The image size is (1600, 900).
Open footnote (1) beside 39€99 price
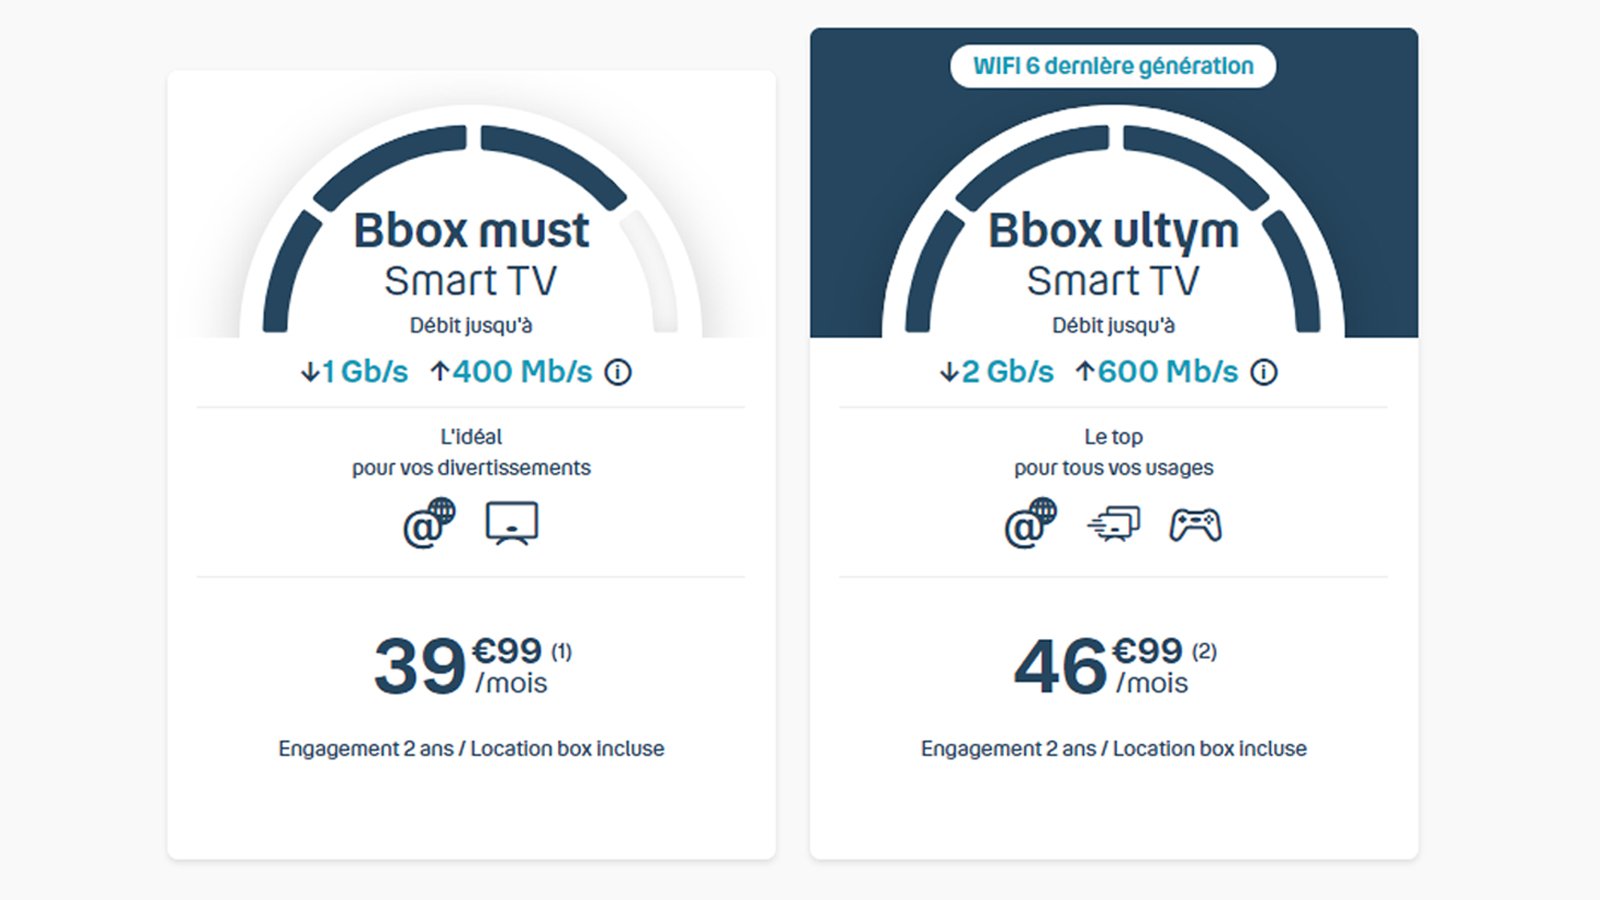562,652
